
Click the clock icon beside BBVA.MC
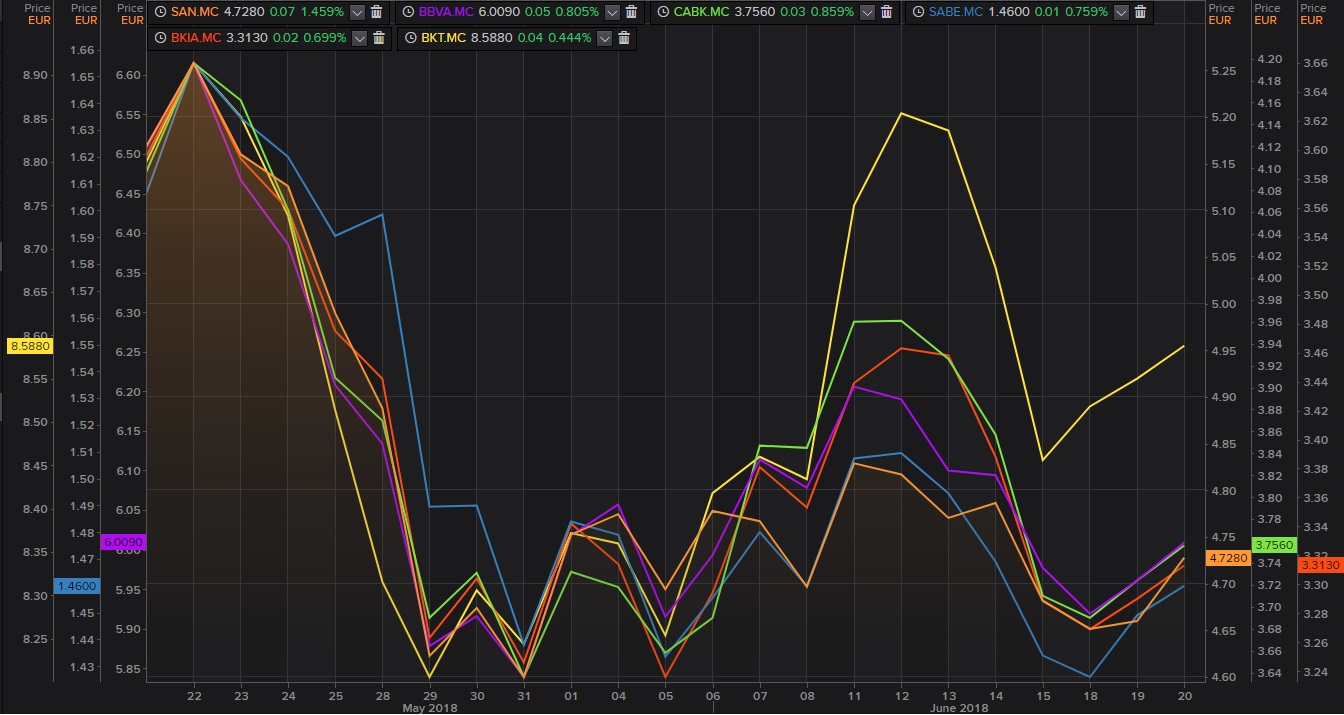[410, 12]
